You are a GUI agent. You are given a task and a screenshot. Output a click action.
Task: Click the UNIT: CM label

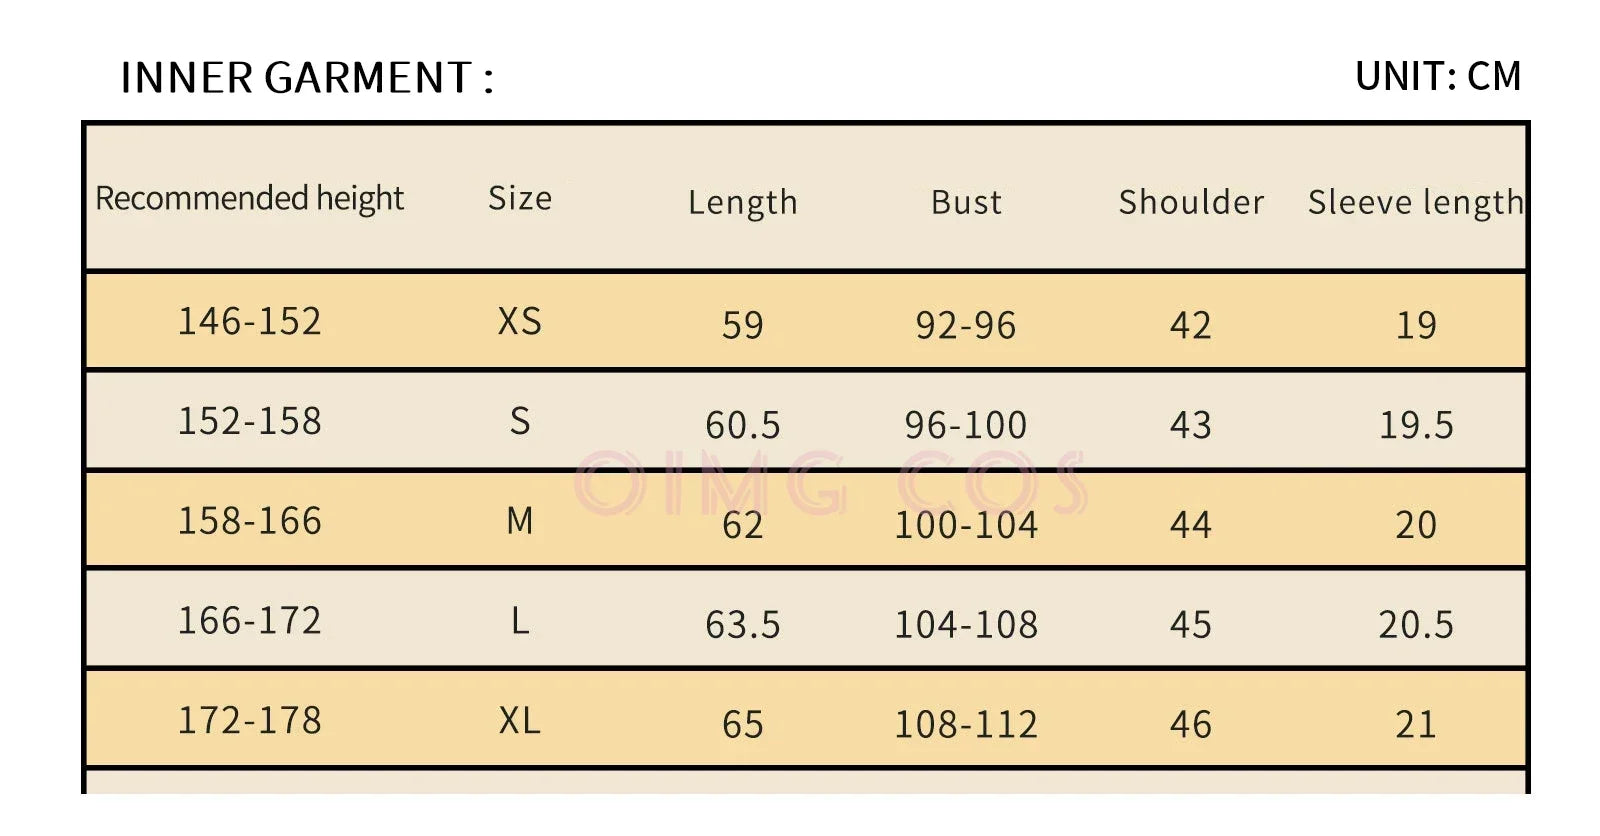1437,76
